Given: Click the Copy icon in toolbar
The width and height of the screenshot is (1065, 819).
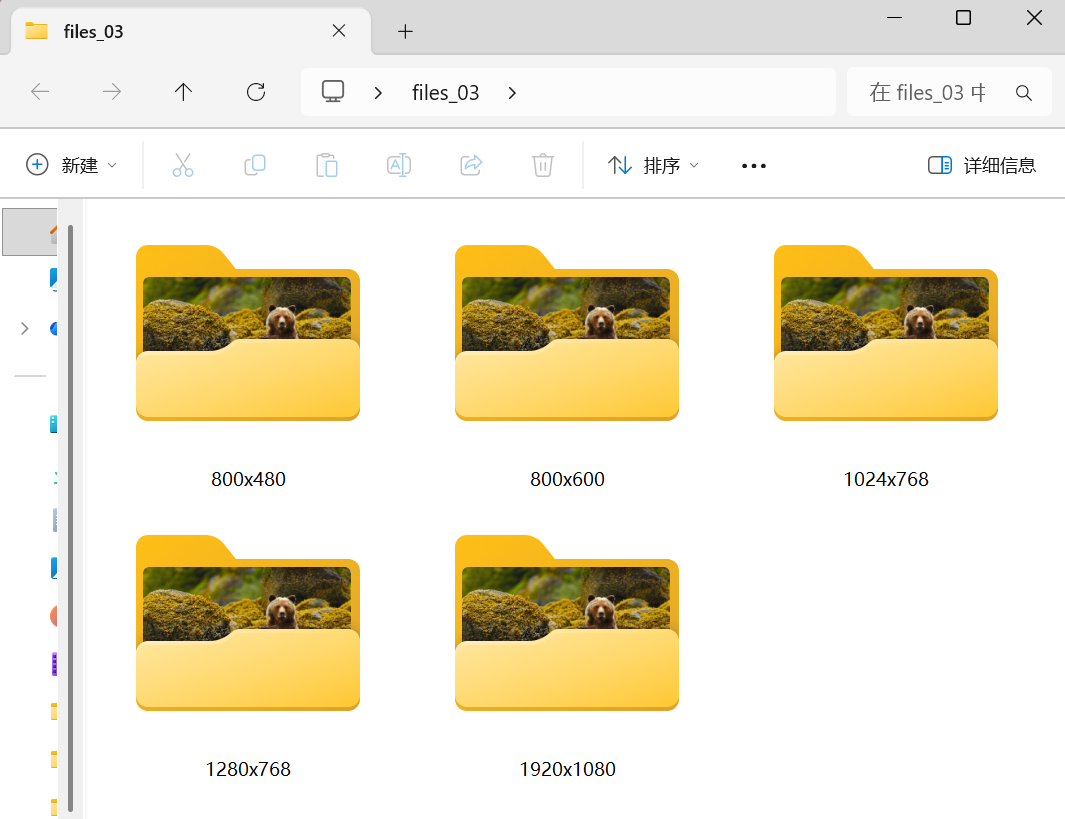Looking at the screenshot, I should (x=255, y=165).
